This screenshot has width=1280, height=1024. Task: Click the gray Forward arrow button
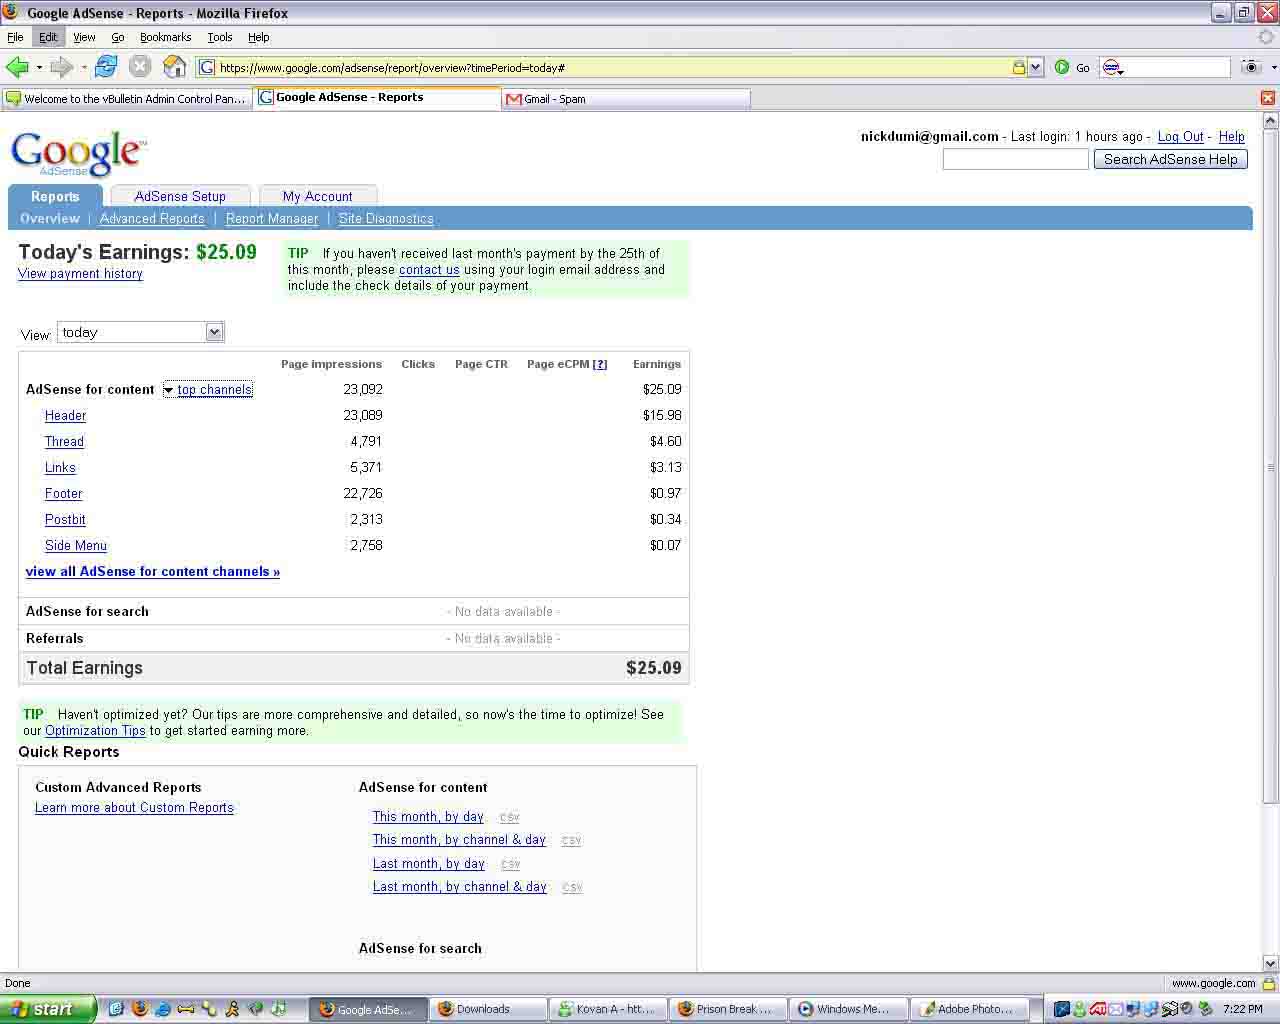tap(62, 67)
